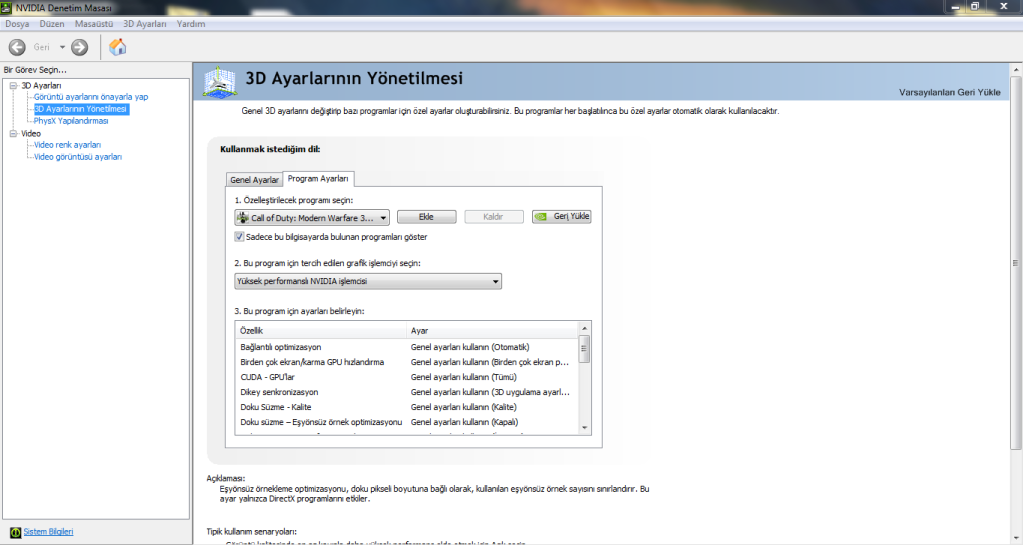Select Görüntü ayarlarını önayarla yap
Viewport: 1023px width, 545px height.
click(91, 97)
